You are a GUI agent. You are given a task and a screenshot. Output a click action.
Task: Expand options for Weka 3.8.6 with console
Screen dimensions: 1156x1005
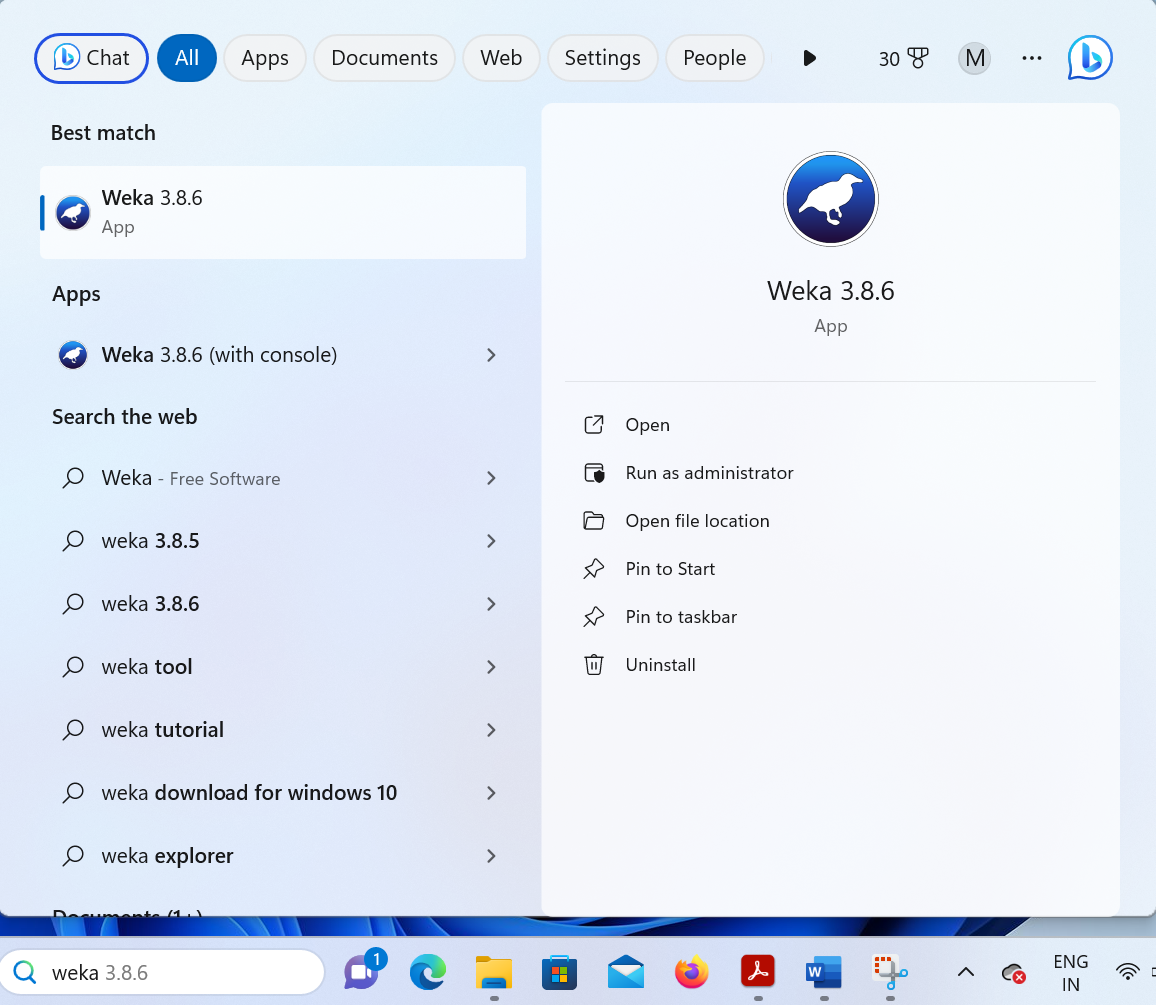tap(492, 355)
